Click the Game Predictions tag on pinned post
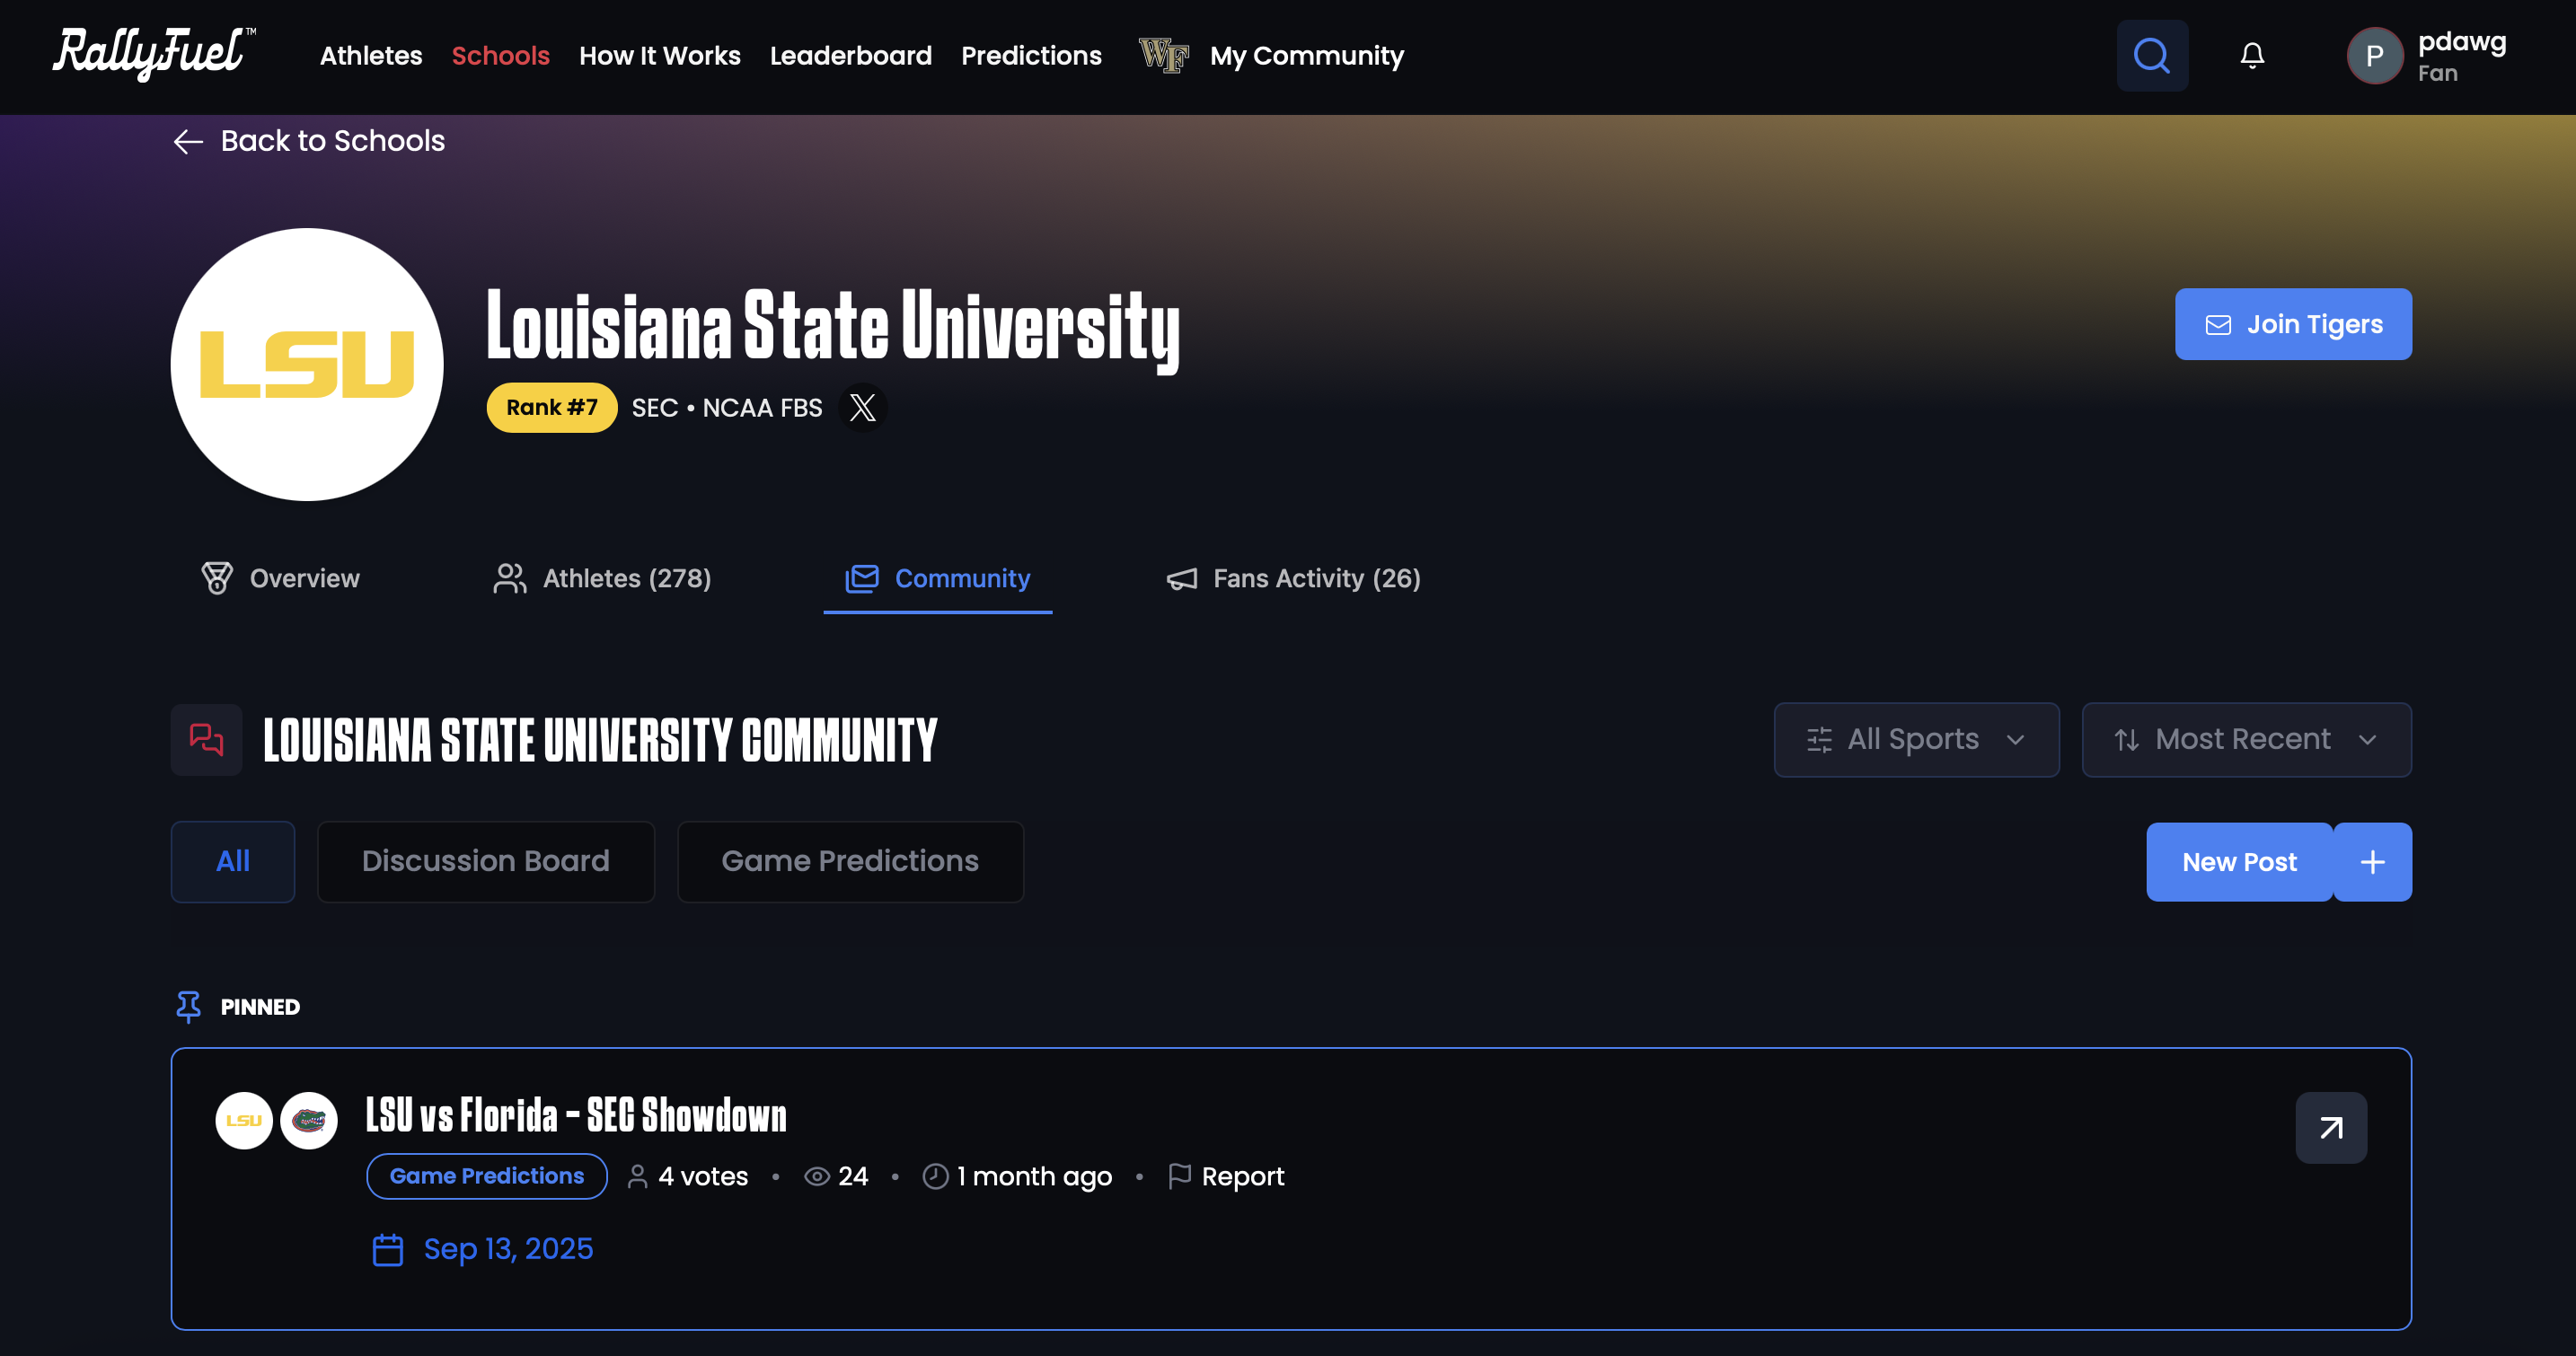 point(487,1176)
